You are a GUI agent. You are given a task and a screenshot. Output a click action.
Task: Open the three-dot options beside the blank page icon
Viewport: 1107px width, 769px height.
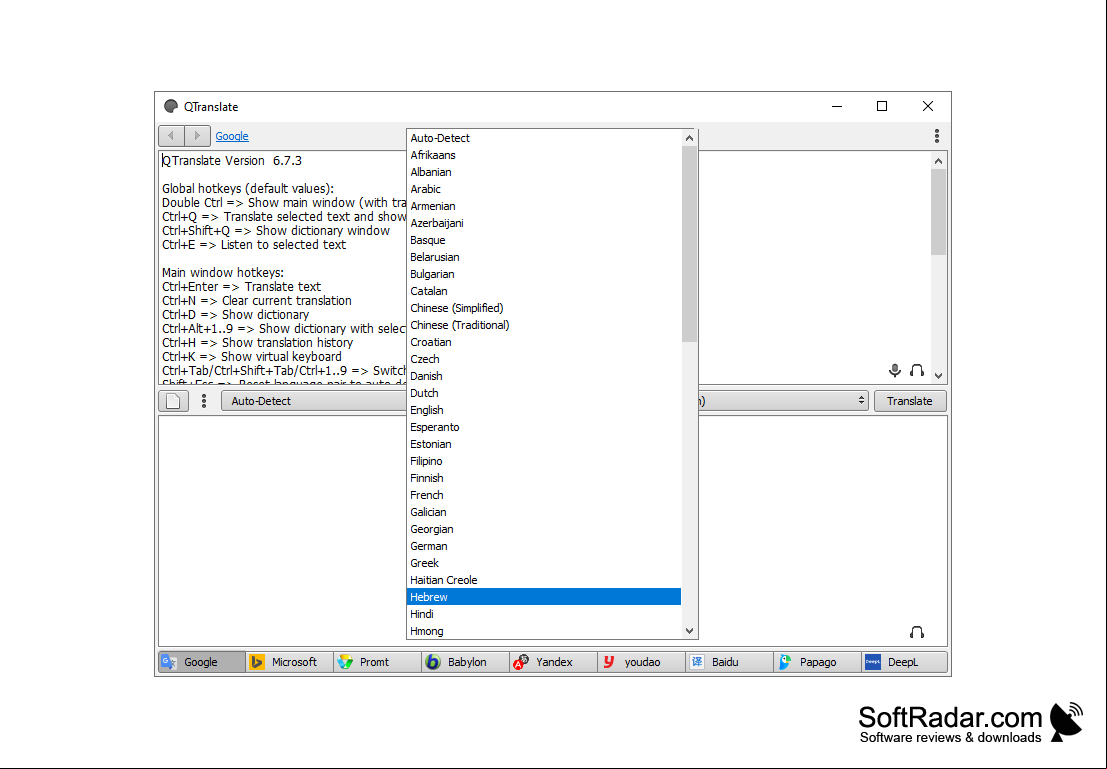(x=204, y=401)
